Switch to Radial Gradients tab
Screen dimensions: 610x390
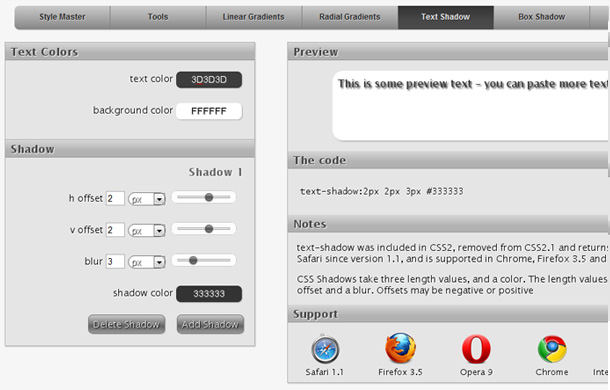[350, 17]
